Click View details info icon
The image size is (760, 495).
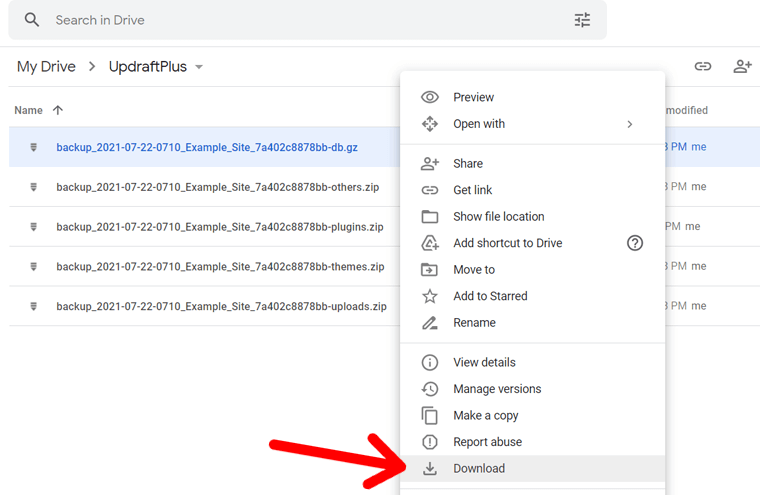[x=429, y=362]
